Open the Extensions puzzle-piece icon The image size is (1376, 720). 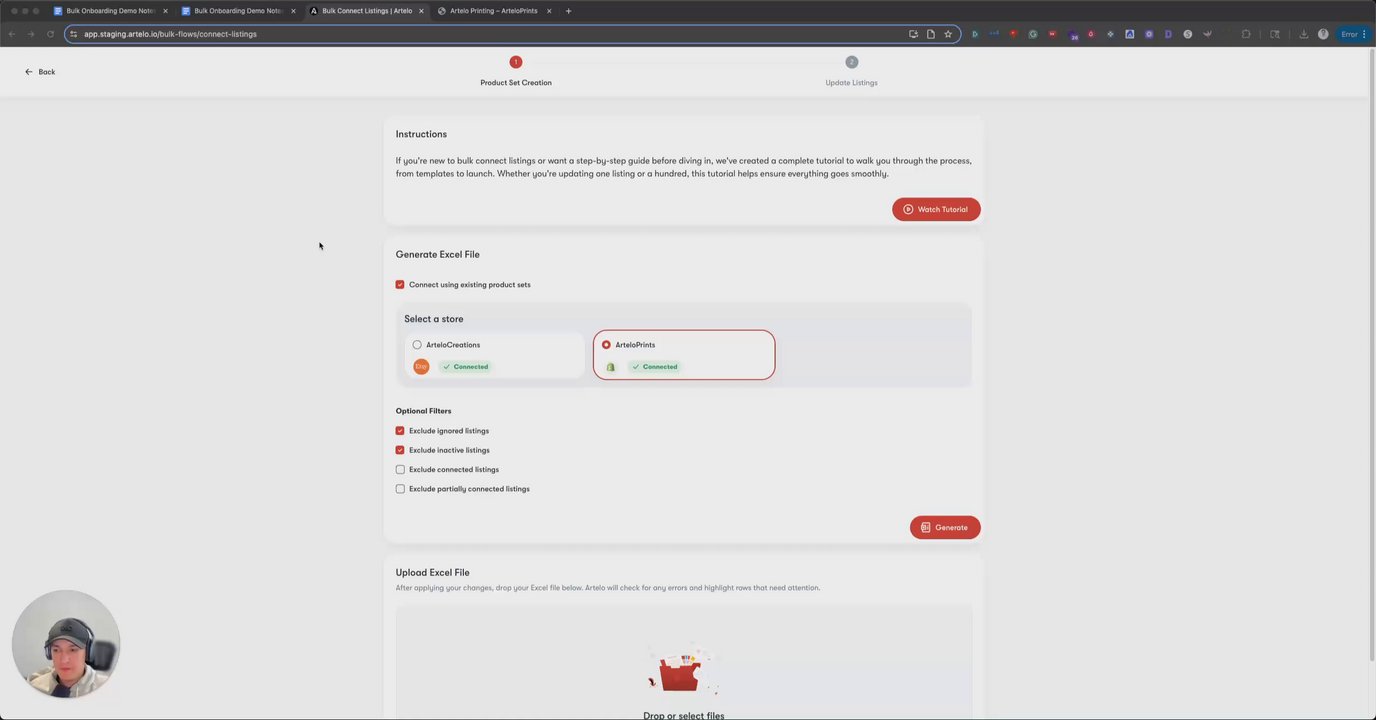click(x=1246, y=34)
